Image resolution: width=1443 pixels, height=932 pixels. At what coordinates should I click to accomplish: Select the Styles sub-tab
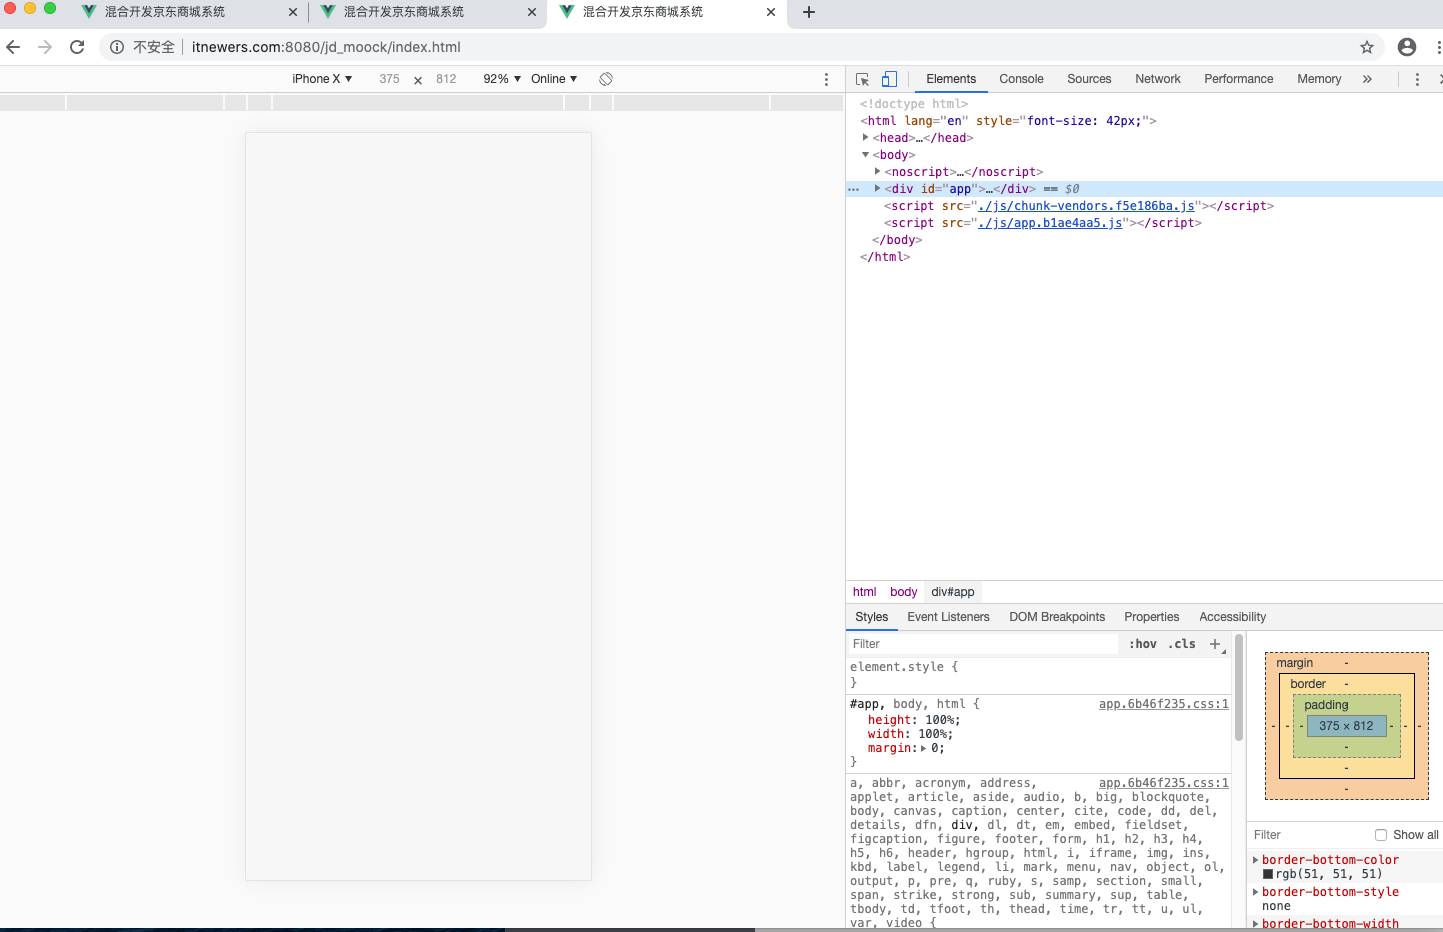click(x=872, y=617)
